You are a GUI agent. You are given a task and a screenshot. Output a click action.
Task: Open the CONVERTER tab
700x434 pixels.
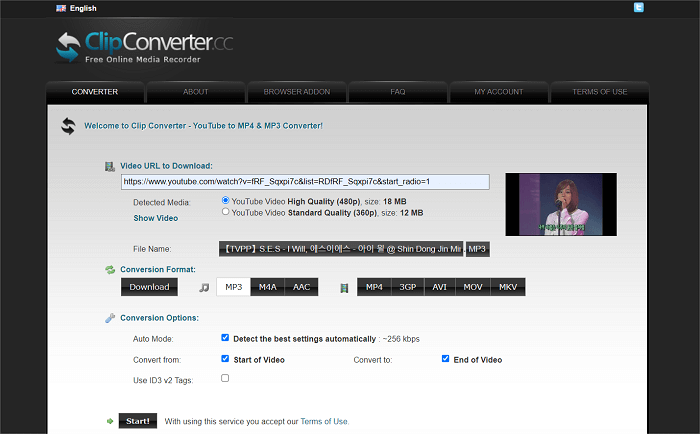click(x=95, y=92)
